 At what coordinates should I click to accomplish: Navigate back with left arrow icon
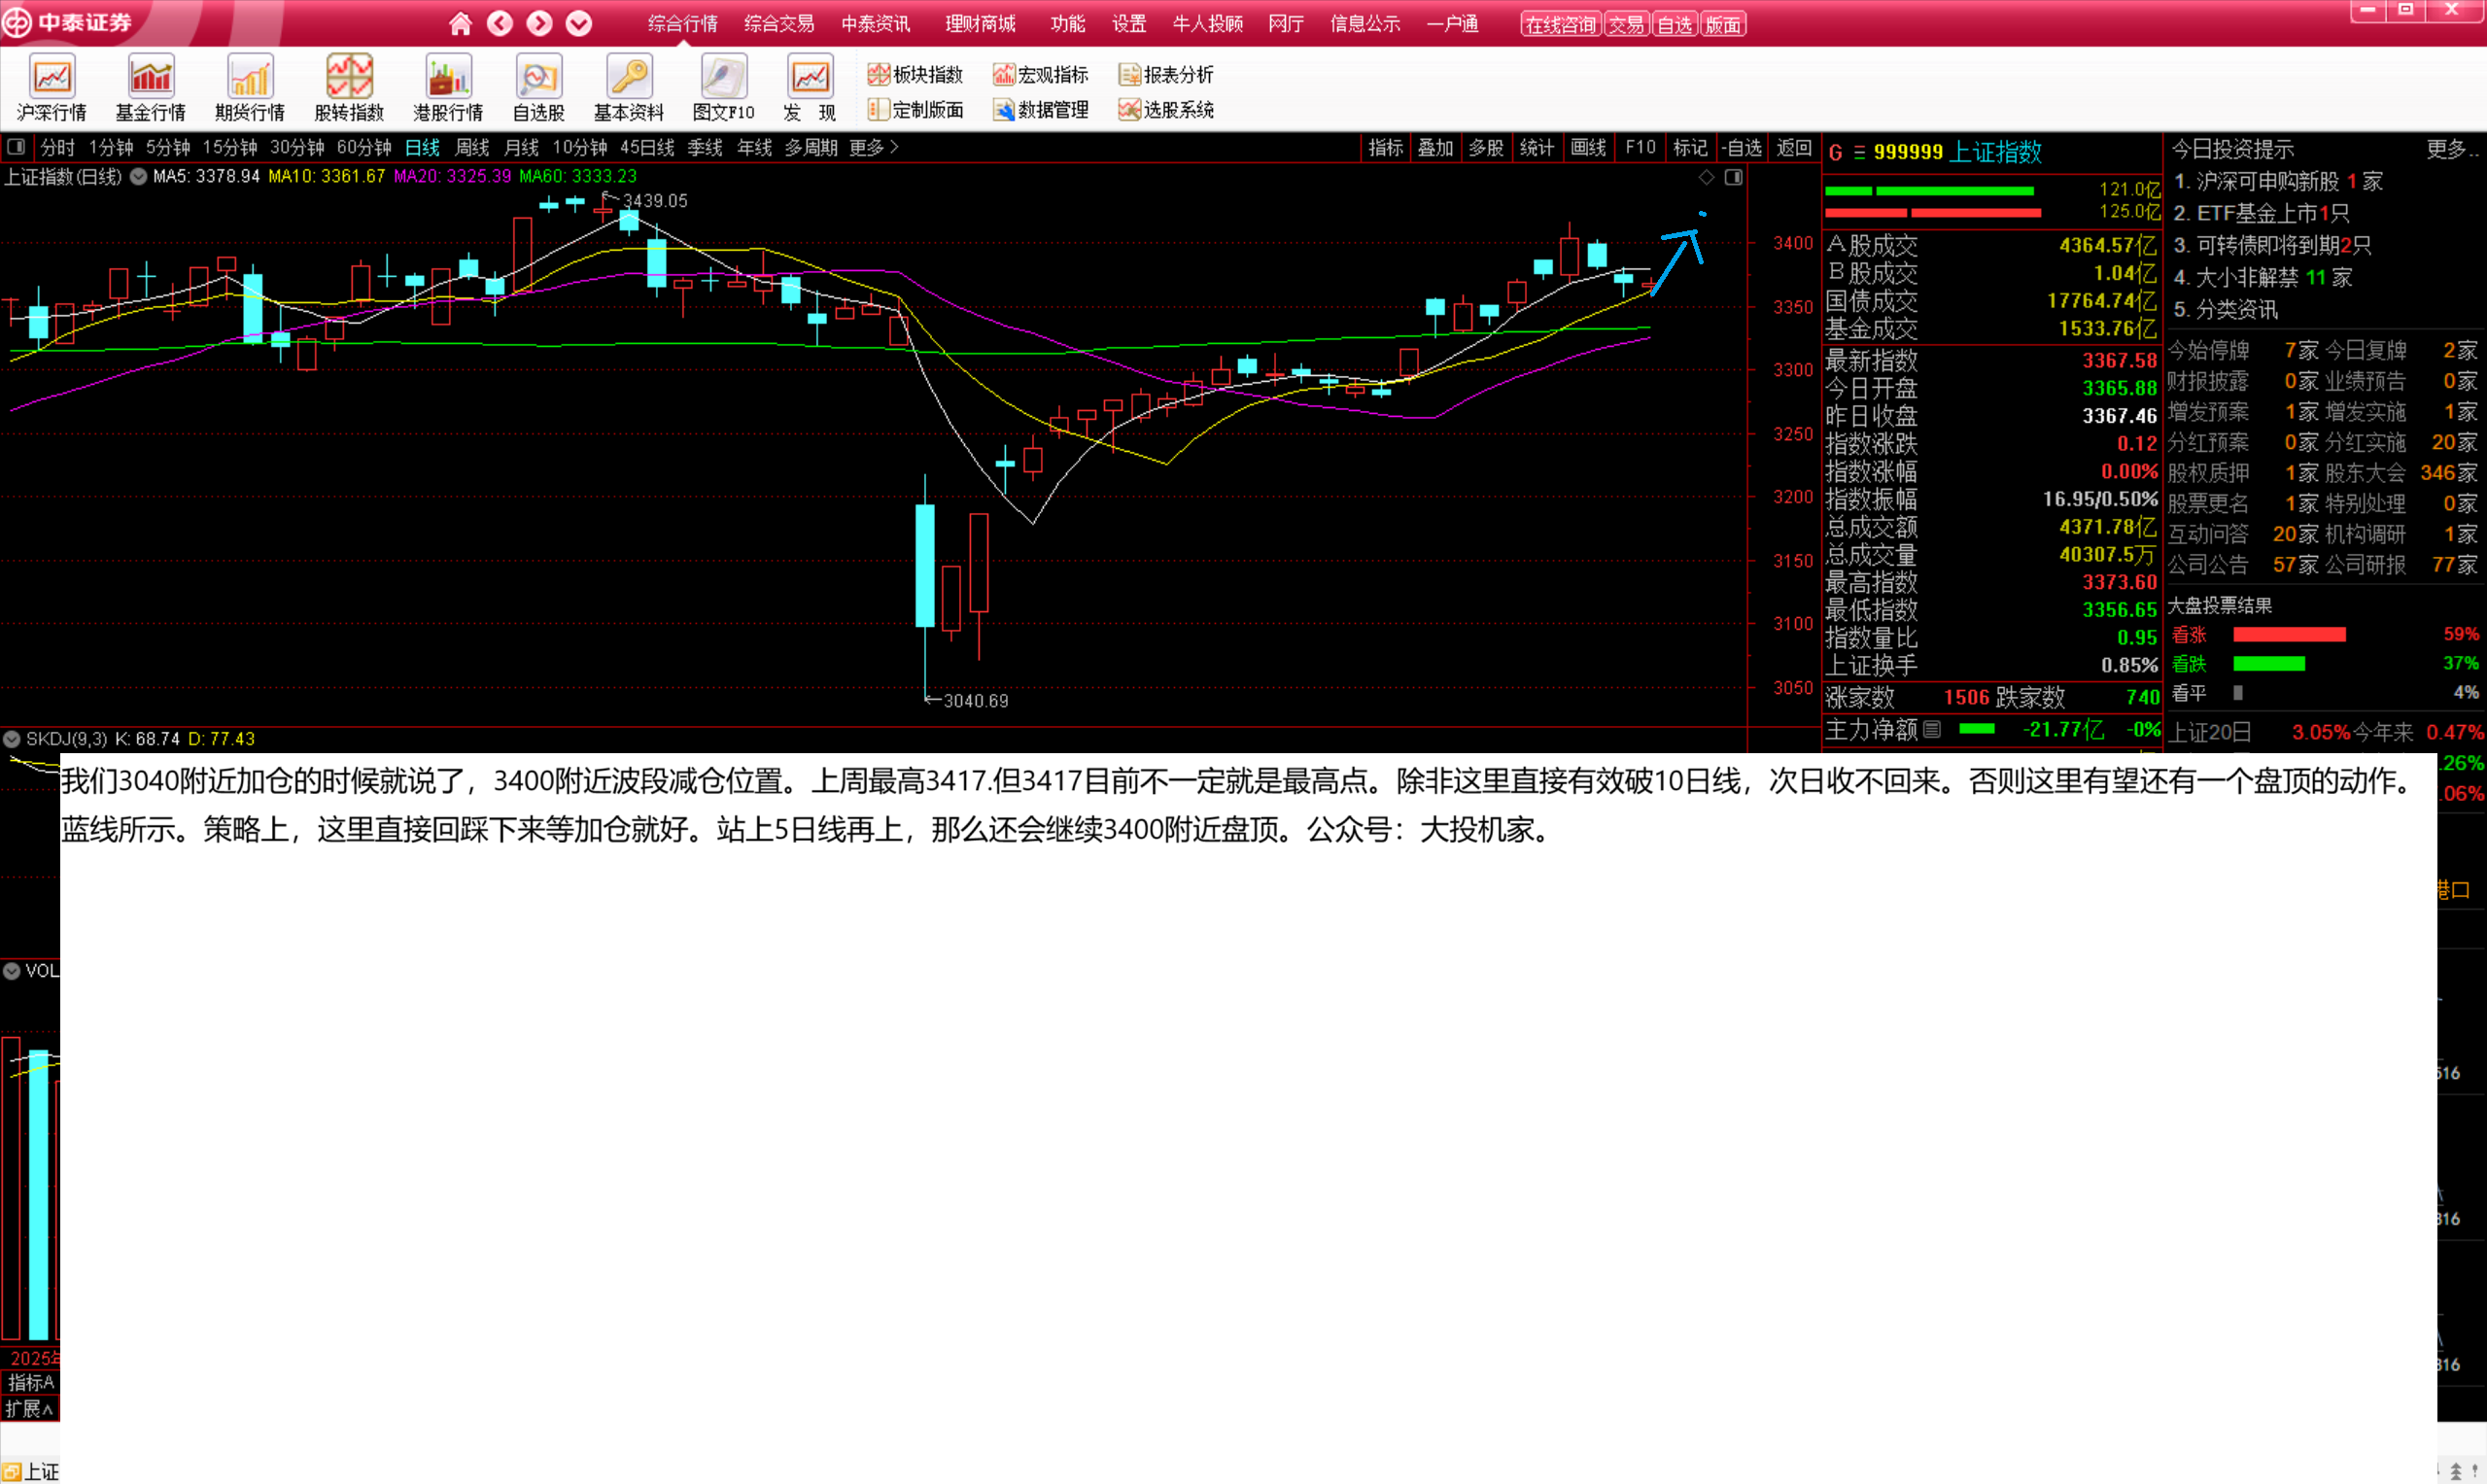pyautogui.click(x=500, y=23)
